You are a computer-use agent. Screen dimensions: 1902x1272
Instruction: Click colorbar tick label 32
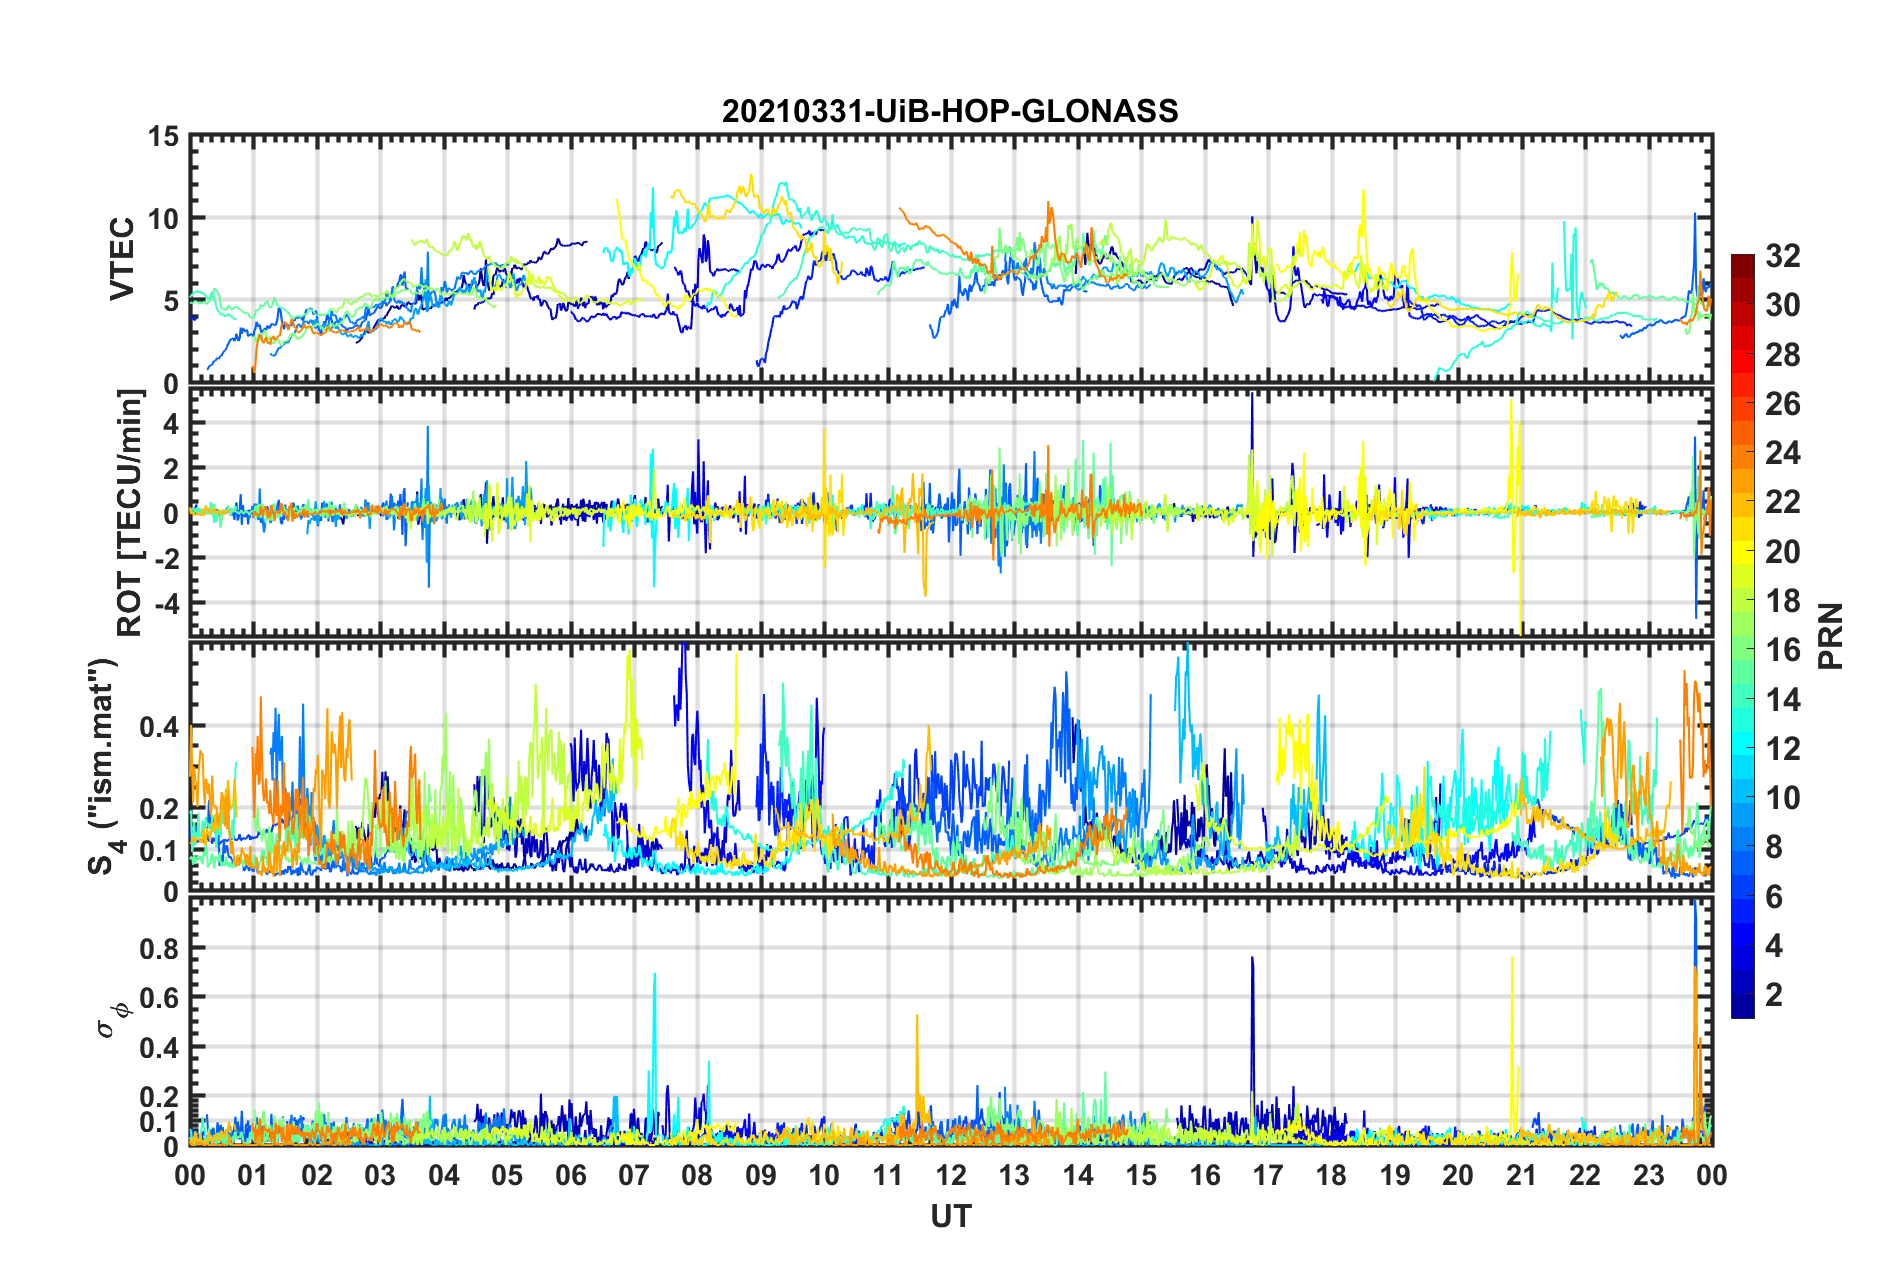[x=1782, y=256]
